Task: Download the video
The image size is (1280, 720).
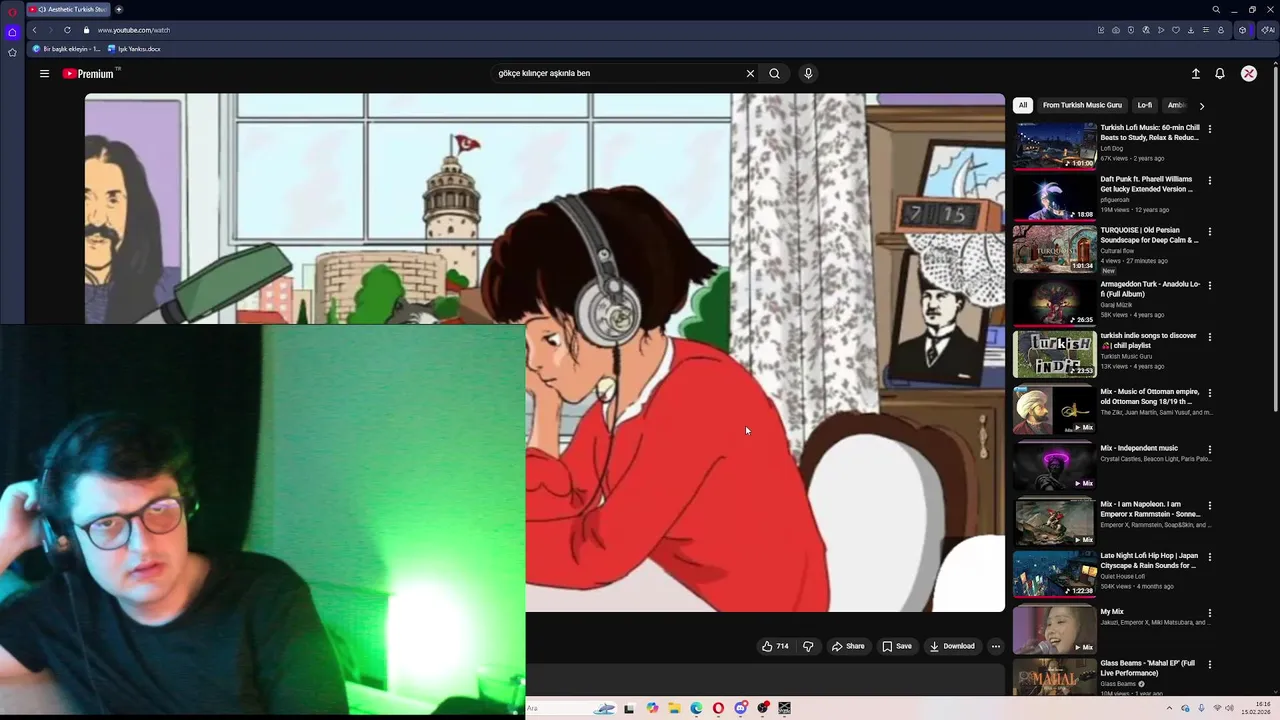Action: pos(952,646)
